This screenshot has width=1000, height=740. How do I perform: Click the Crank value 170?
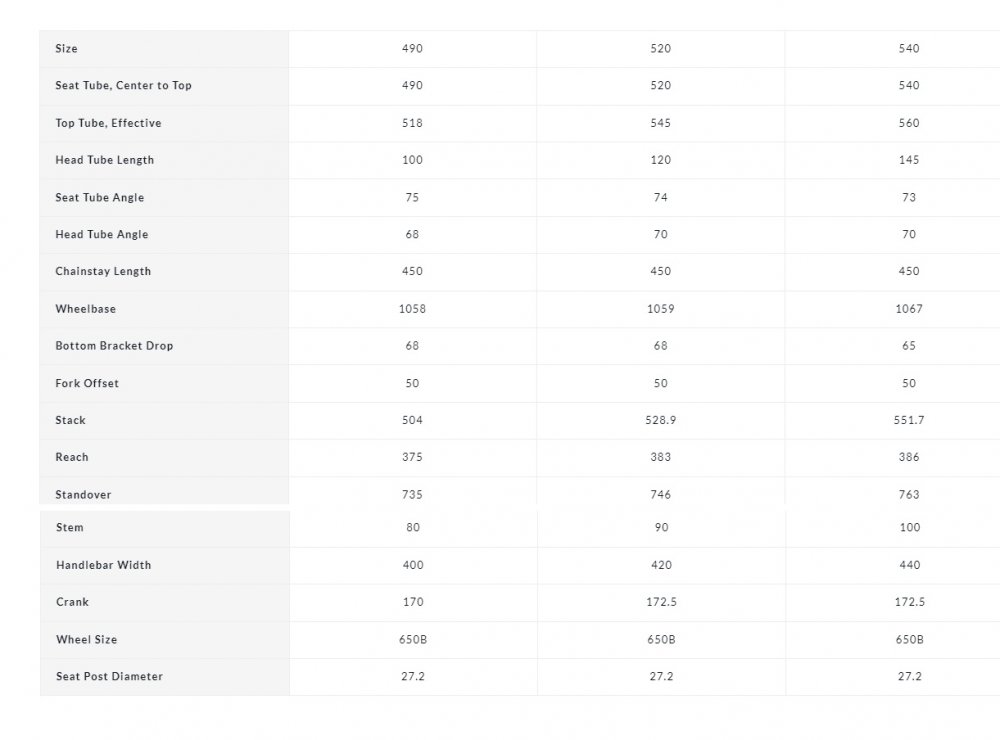pyautogui.click(x=413, y=602)
